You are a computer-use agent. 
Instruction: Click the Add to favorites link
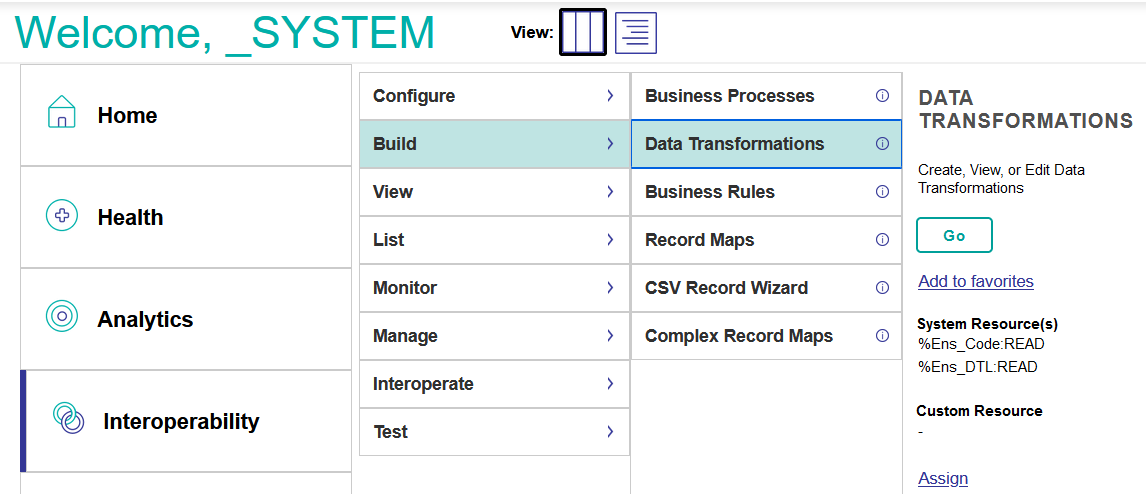976,281
